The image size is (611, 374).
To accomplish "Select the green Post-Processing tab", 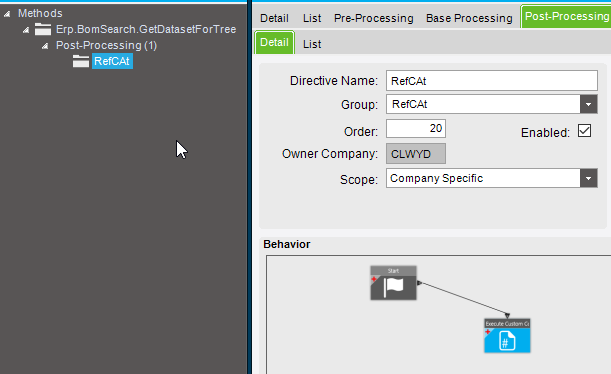I will pyautogui.click(x=566, y=16).
